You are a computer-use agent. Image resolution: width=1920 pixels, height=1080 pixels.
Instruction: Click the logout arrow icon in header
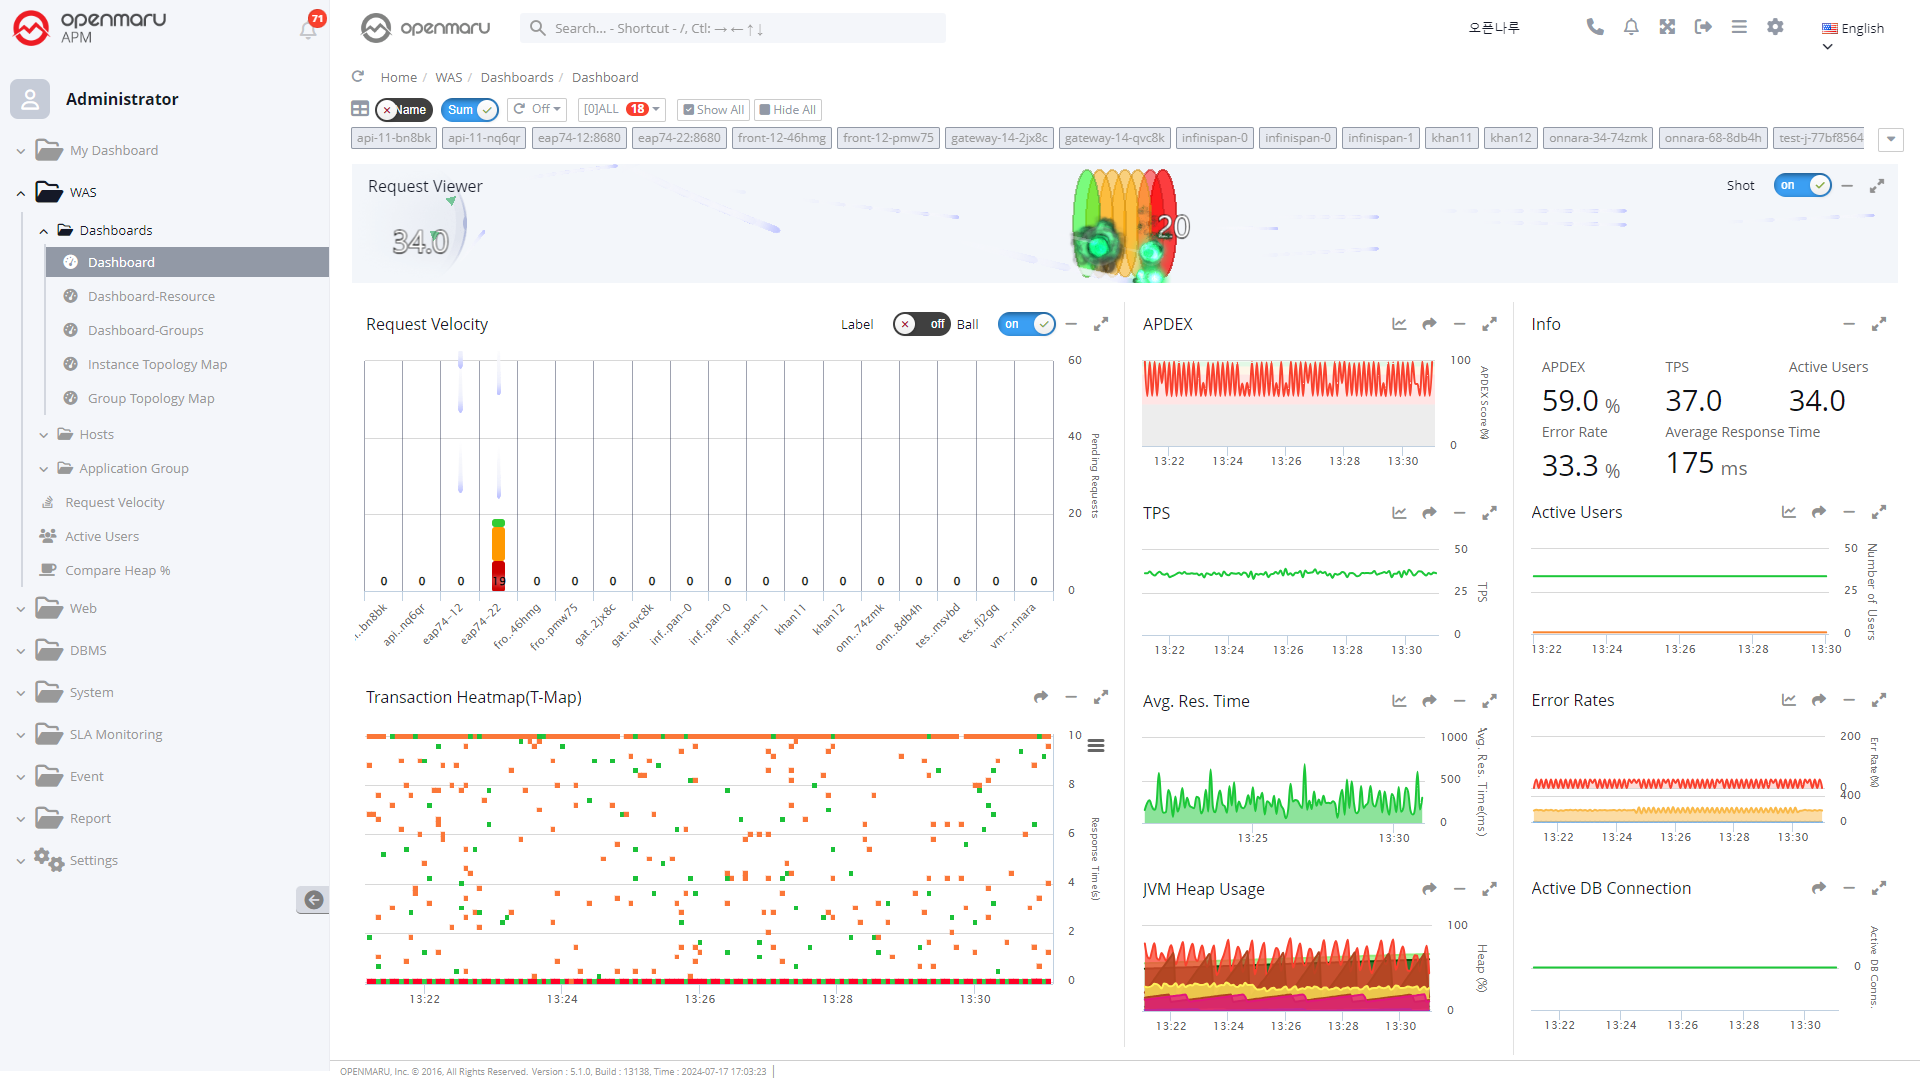click(x=1703, y=27)
